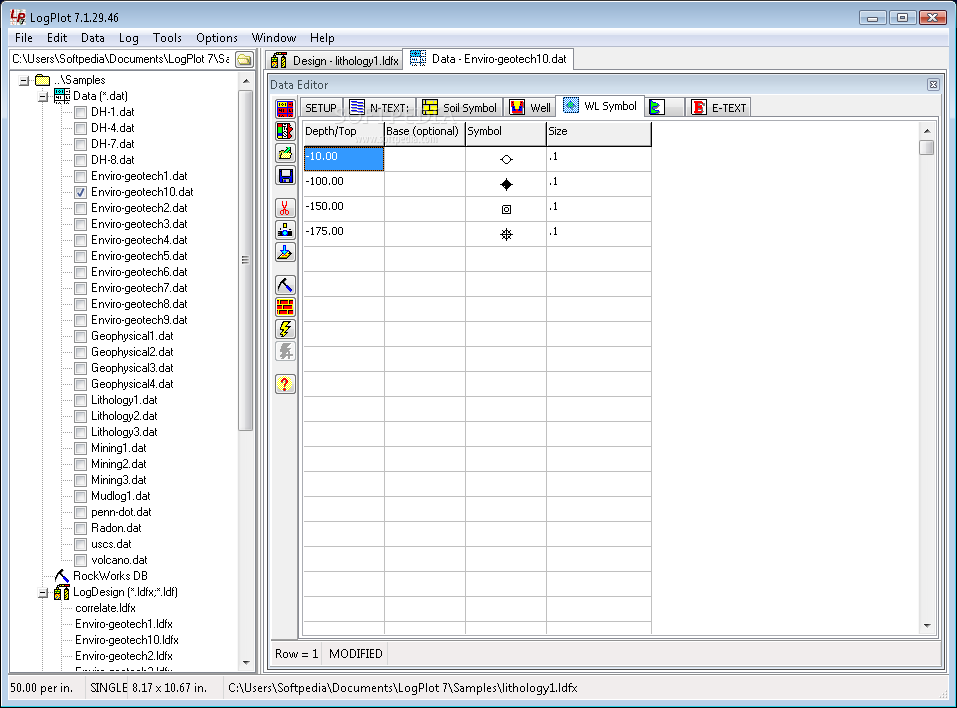957x708 pixels.
Task: Switch to the unlabeled green curve tab
Action: click(x=665, y=107)
